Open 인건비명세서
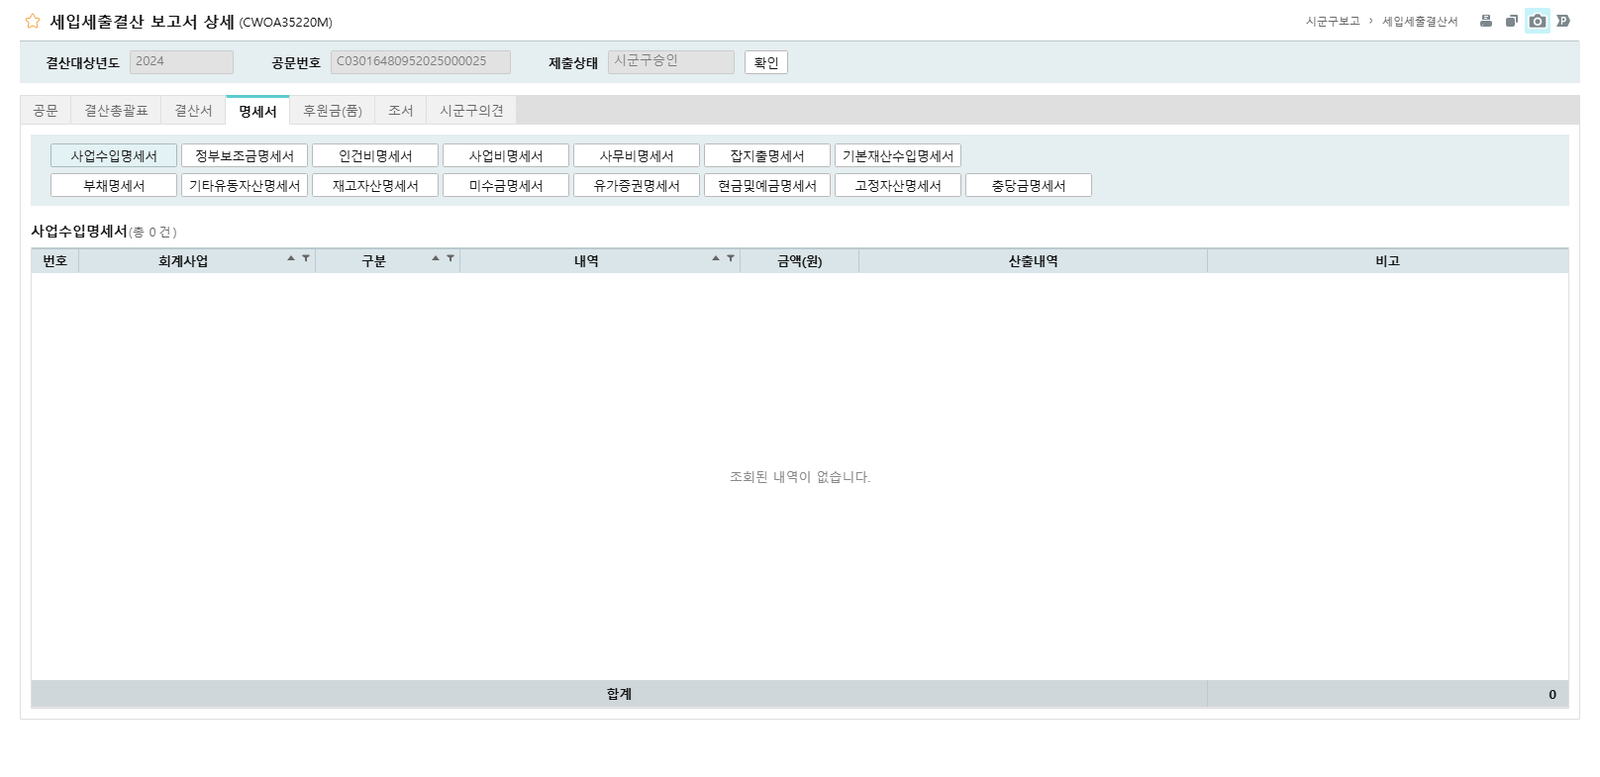Screen dimensions: 1600x777 [x=375, y=156]
